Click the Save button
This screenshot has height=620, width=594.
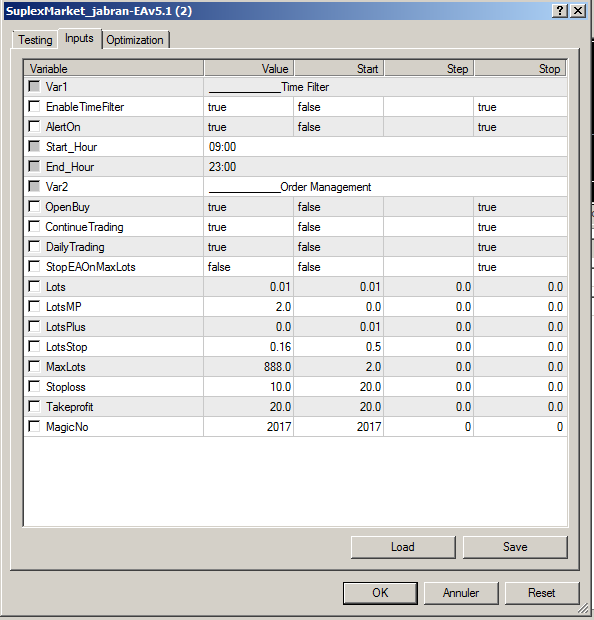pos(515,547)
